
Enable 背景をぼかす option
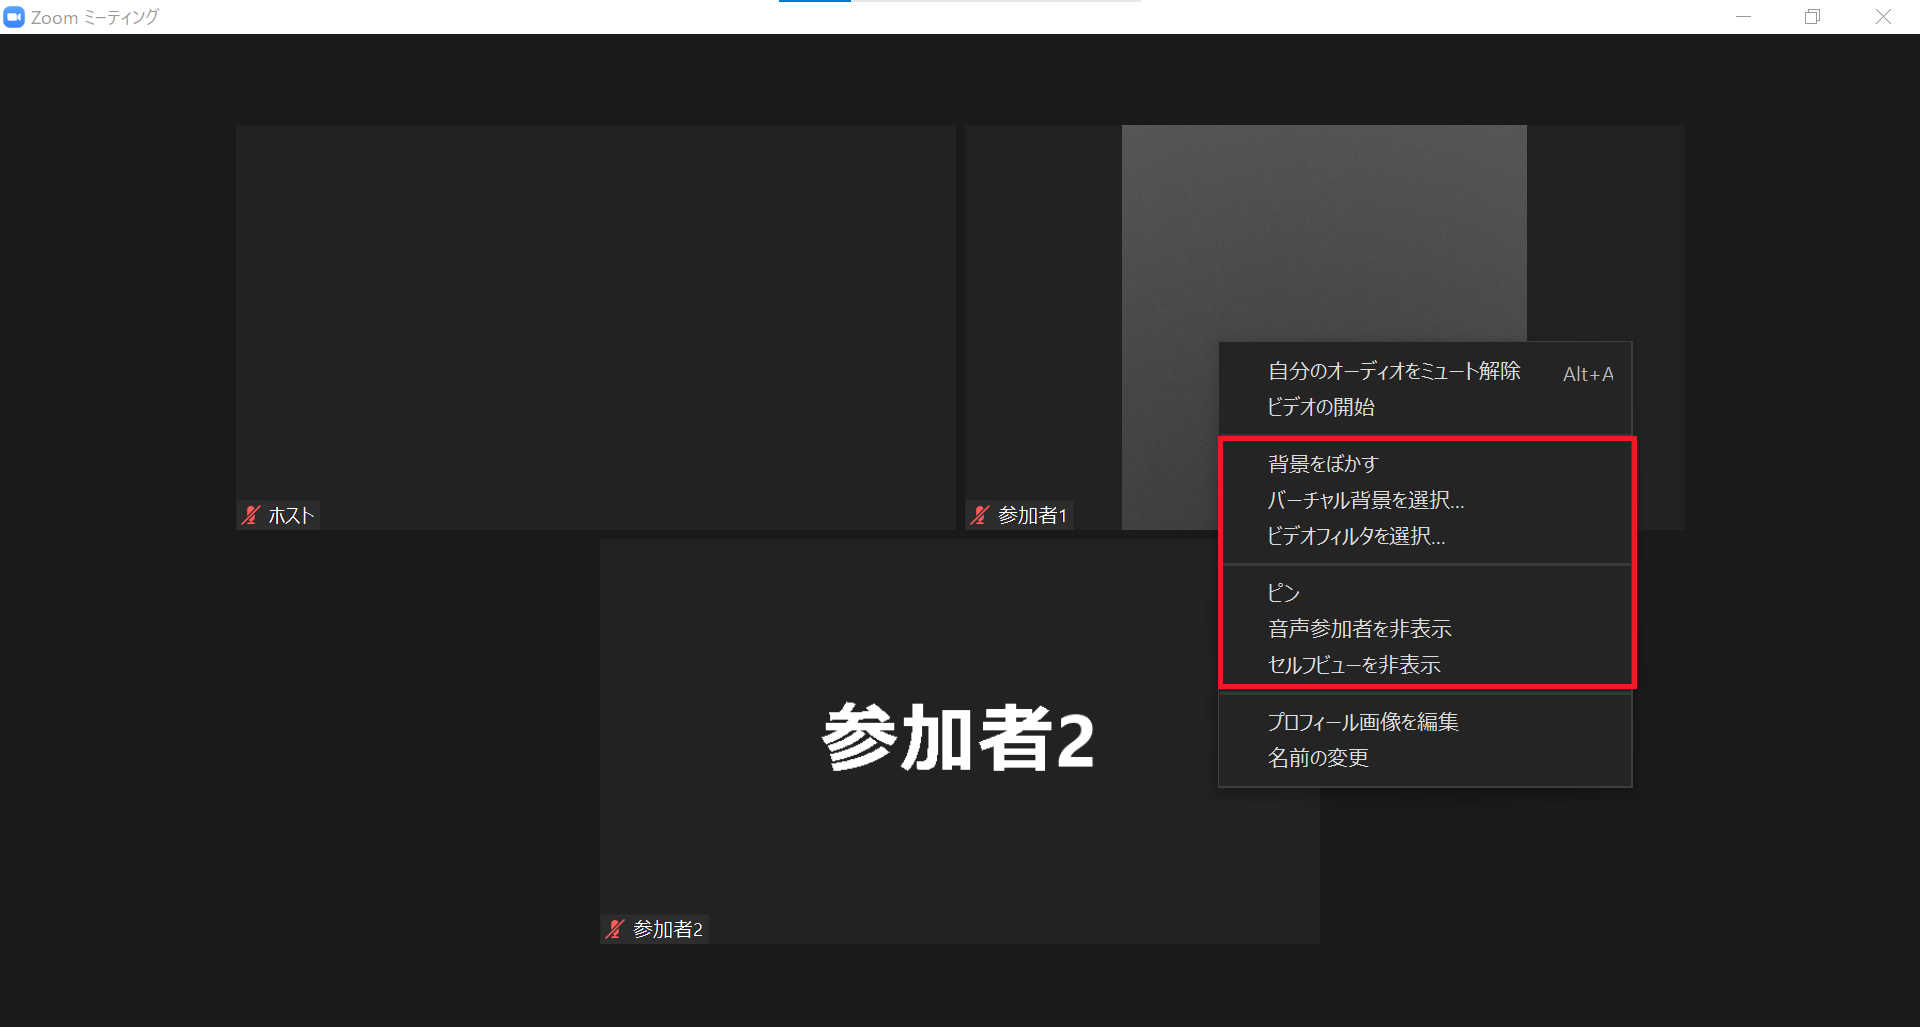click(x=1322, y=464)
